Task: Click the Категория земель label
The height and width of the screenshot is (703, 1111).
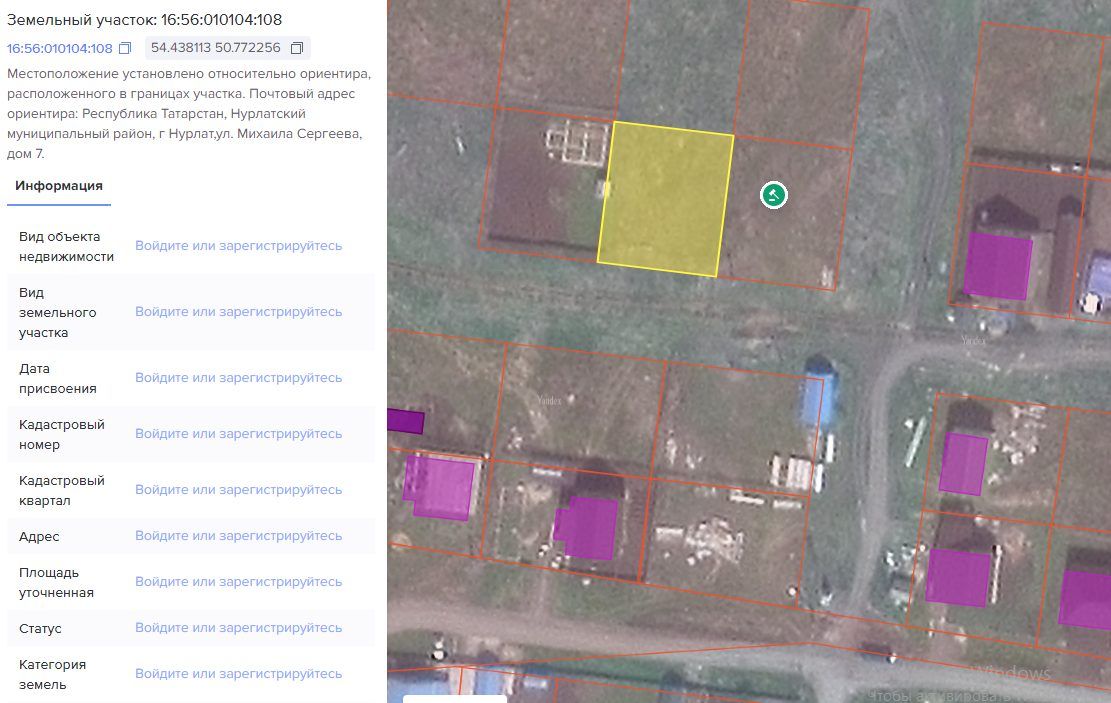Action: 52,675
